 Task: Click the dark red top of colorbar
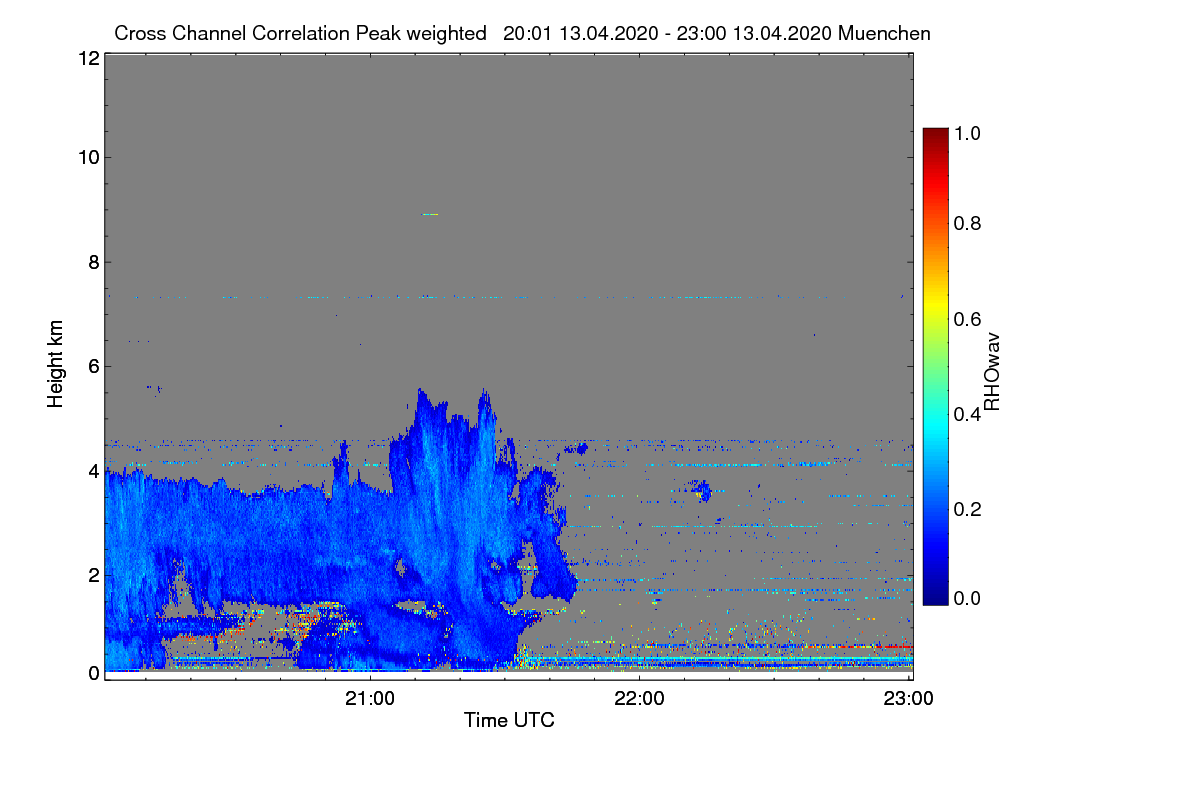(934, 134)
